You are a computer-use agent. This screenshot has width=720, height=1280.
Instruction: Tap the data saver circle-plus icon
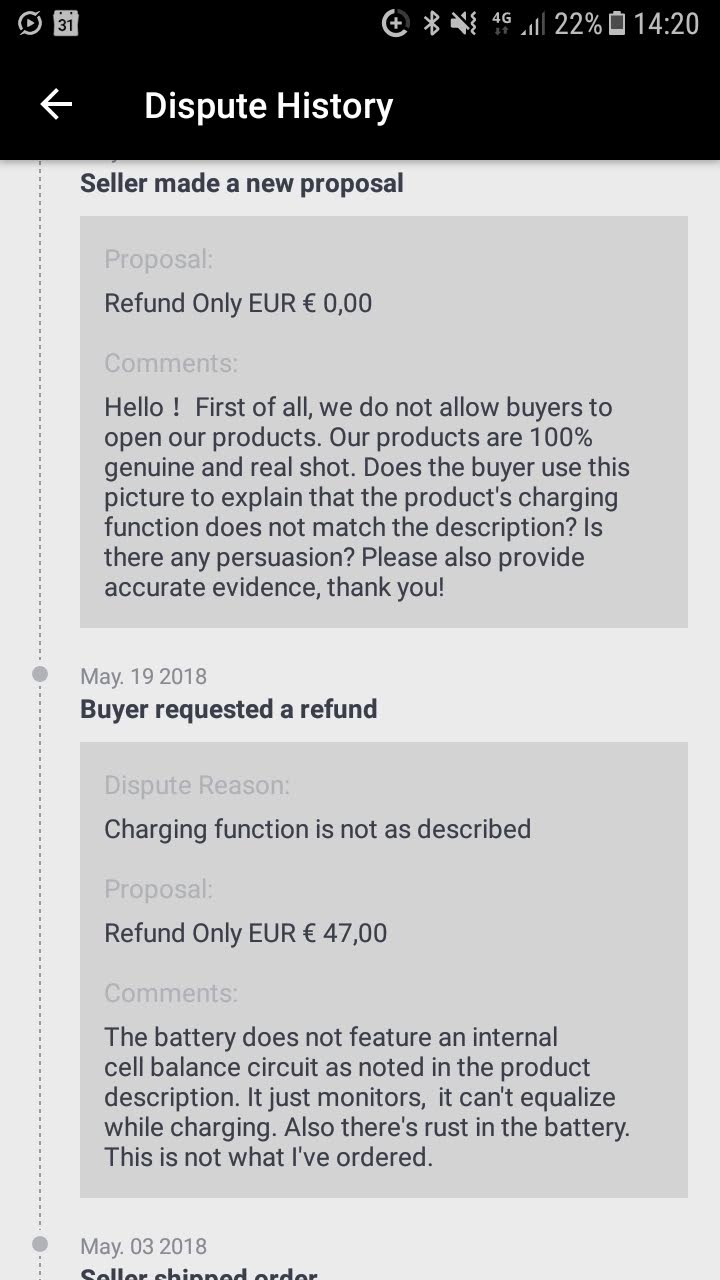point(396,23)
